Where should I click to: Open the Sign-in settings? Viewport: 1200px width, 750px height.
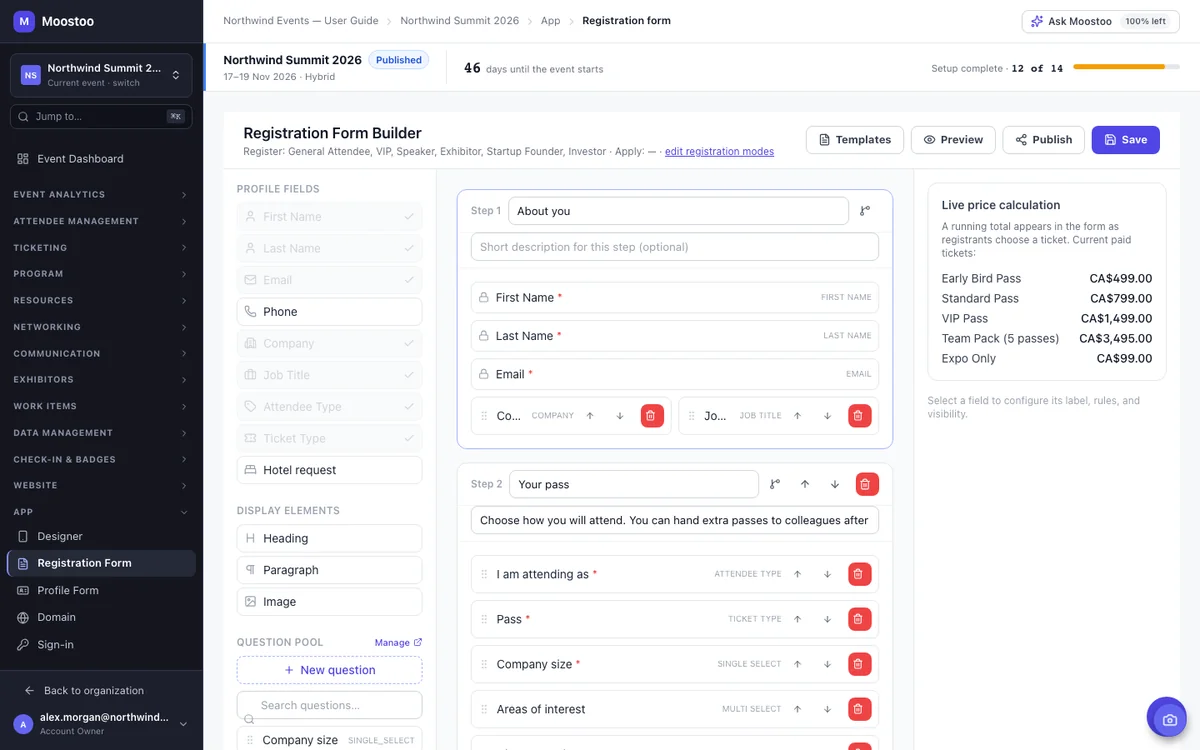coord(101,645)
